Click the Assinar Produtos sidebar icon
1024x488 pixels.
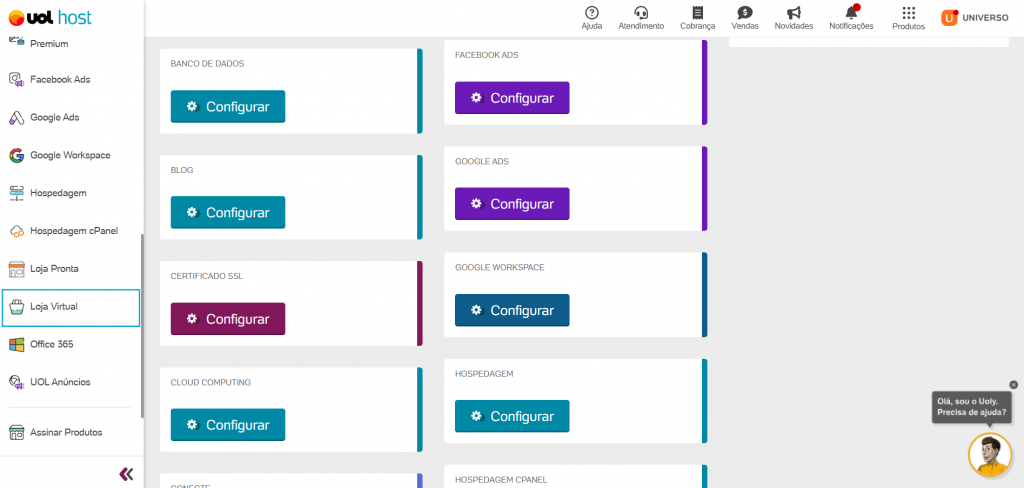[x=16, y=432]
